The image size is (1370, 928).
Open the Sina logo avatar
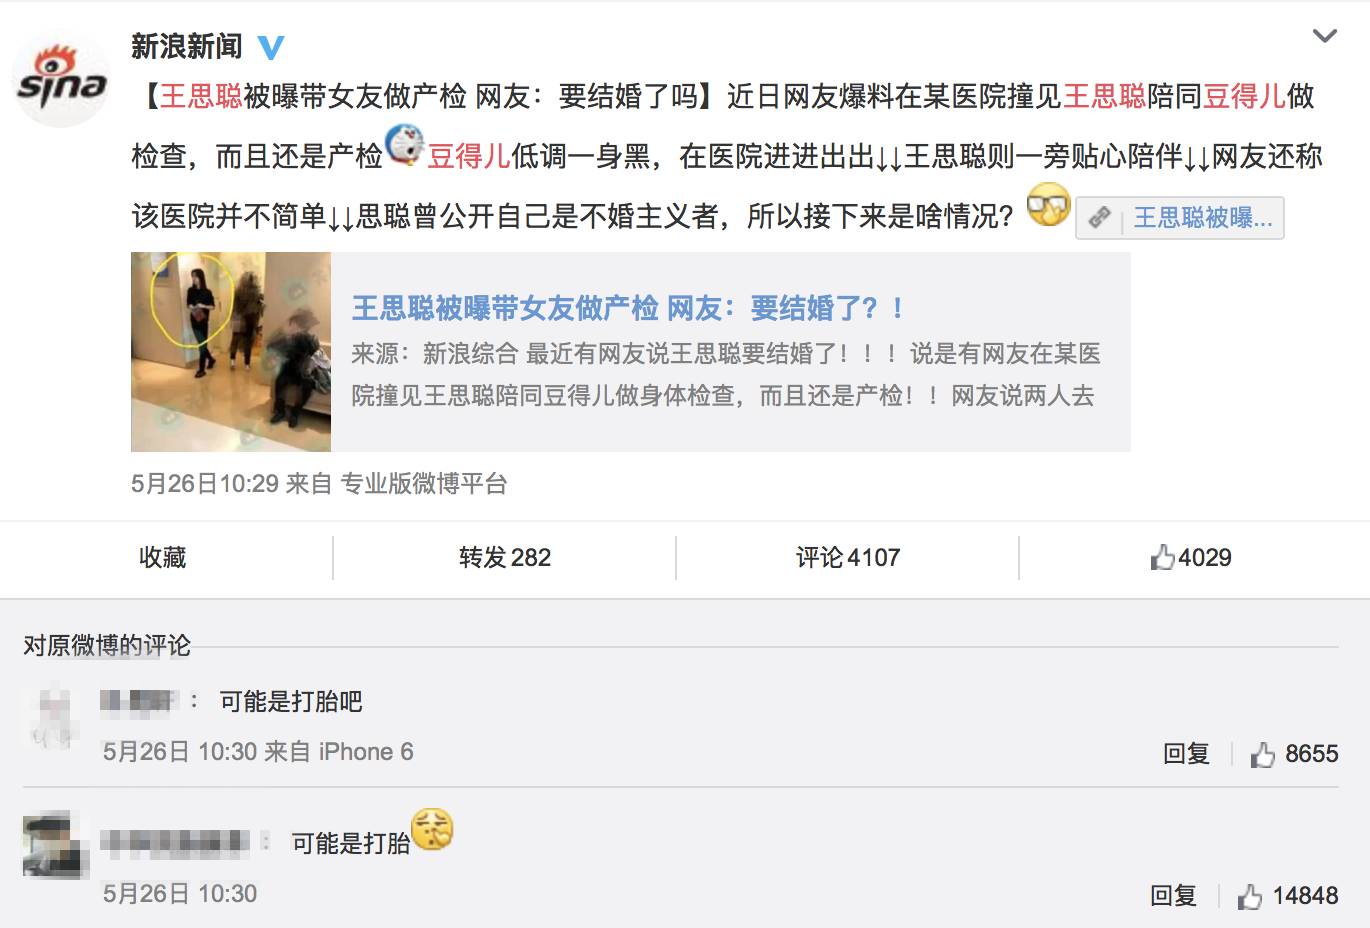(62, 81)
